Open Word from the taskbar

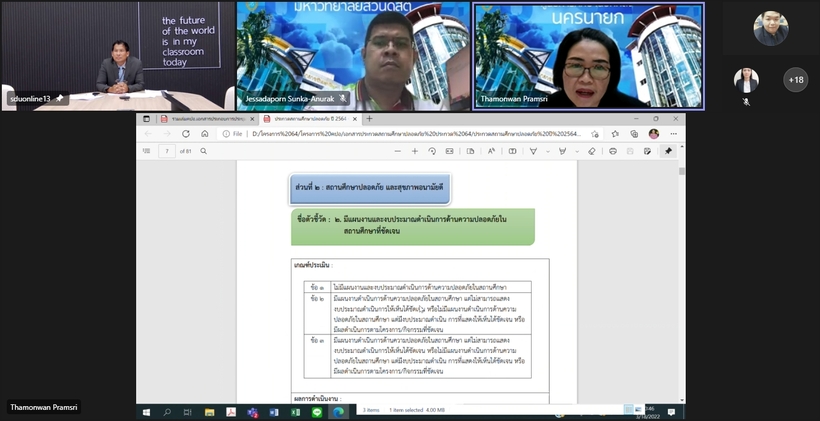tap(274, 412)
